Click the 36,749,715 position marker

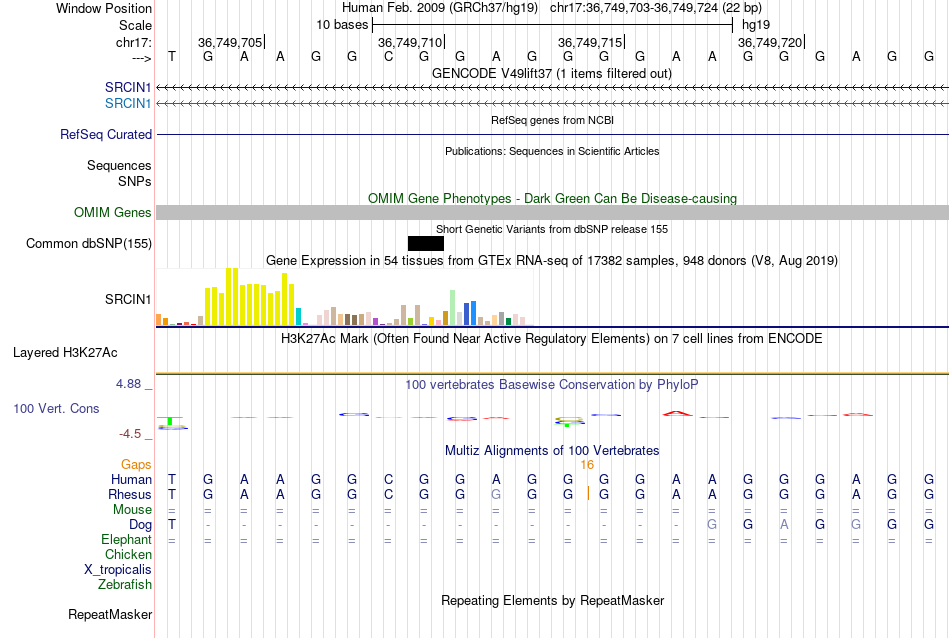click(590, 42)
